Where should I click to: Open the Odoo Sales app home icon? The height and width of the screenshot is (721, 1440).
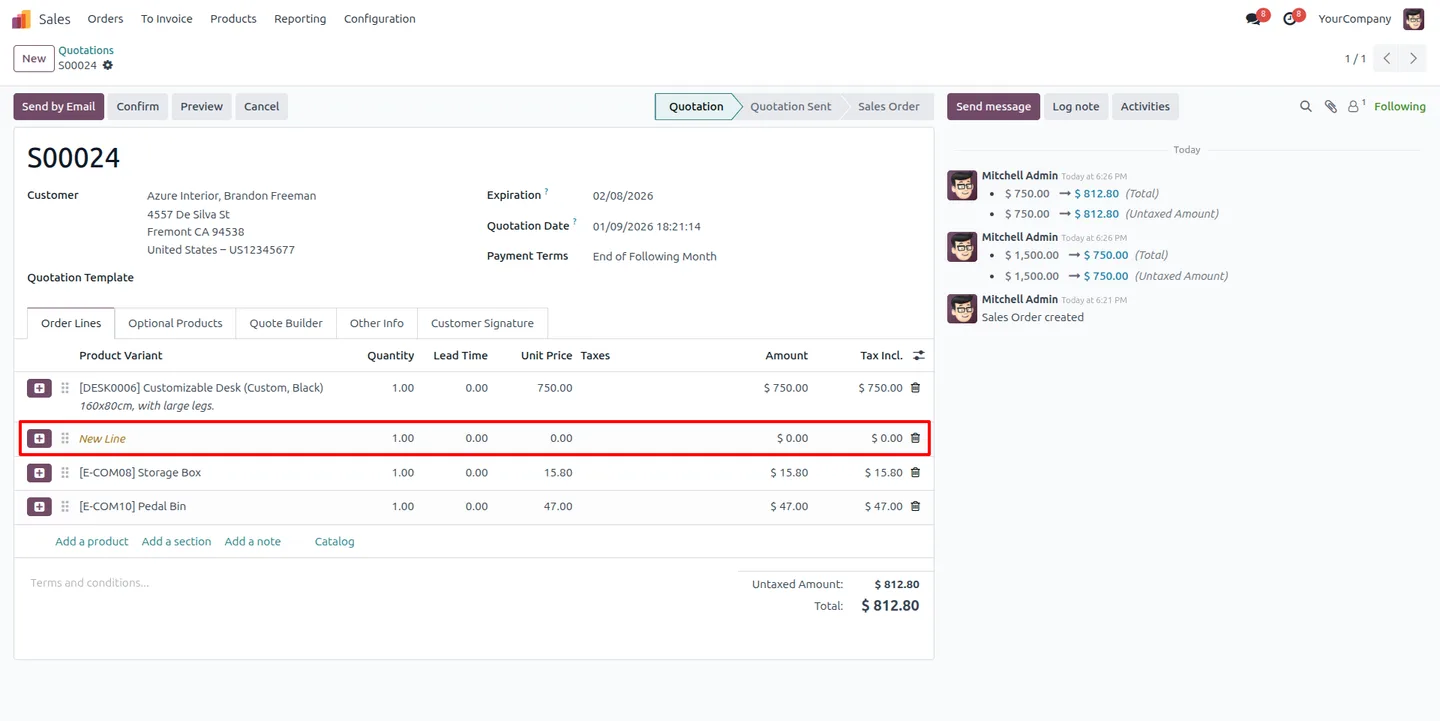tap(21, 19)
